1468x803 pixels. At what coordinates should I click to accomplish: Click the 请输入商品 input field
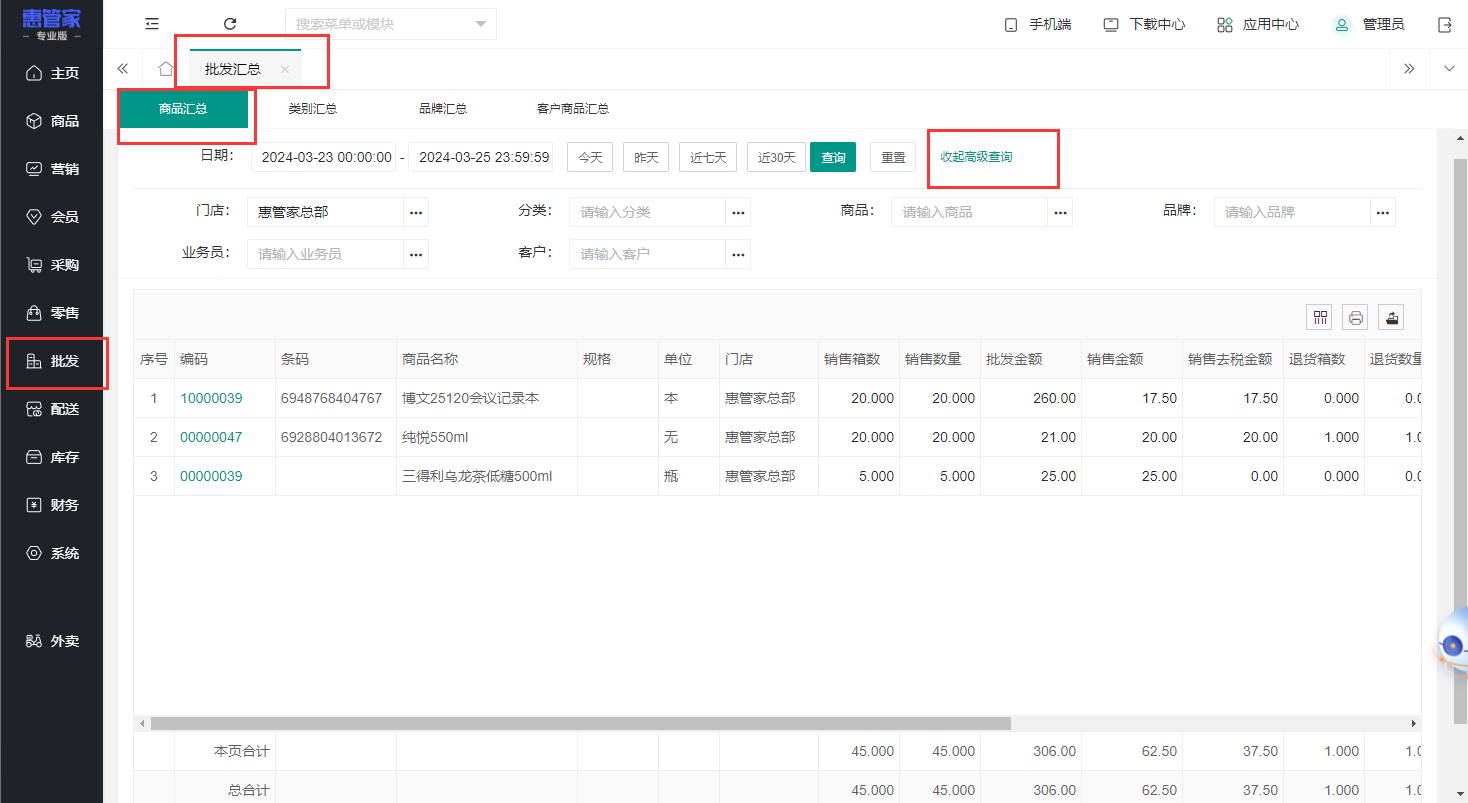click(x=969, y=212)
